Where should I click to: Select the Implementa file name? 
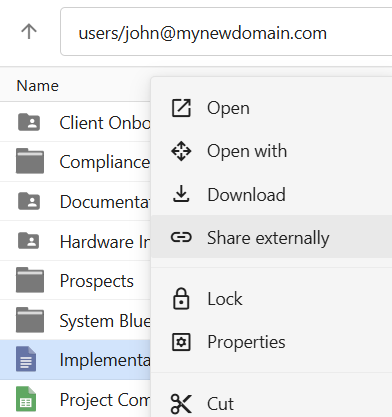pyautogui.click(x=105, y=360)
